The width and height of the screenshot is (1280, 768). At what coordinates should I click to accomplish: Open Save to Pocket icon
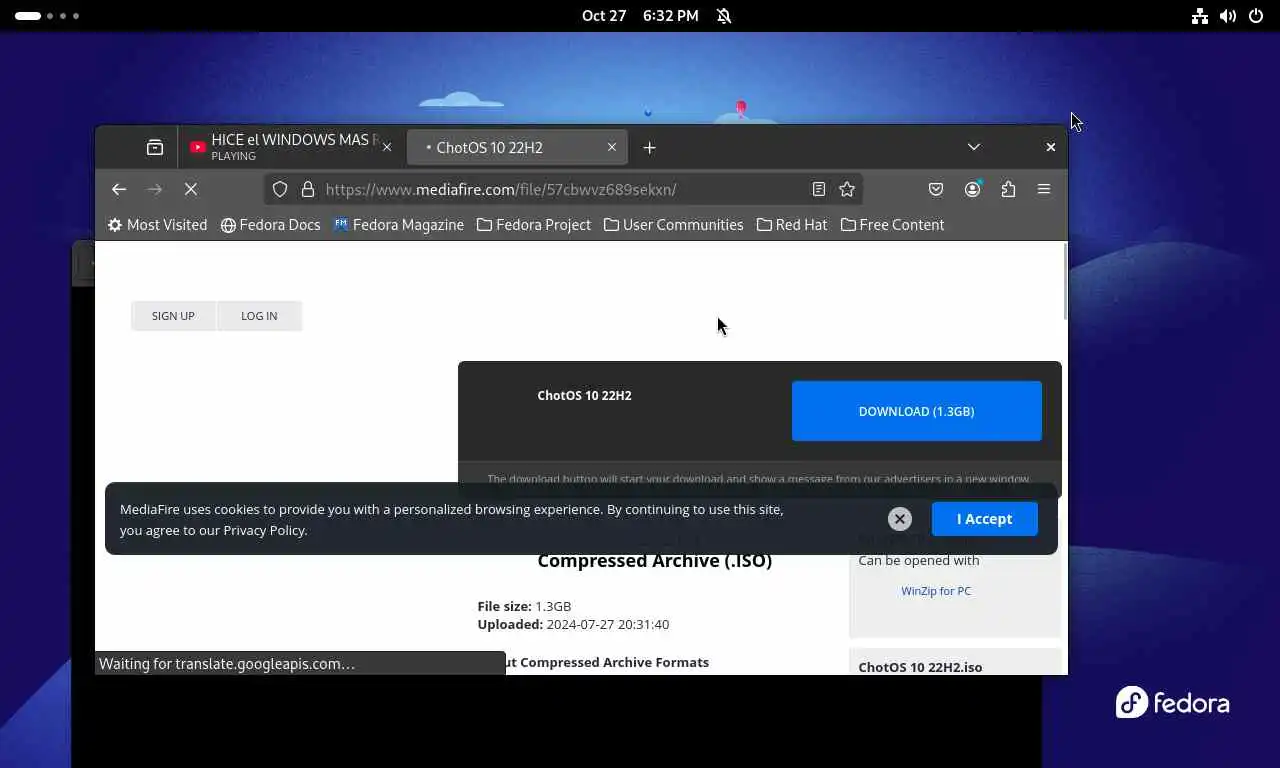pyautogui.click(x=936, y=189)
